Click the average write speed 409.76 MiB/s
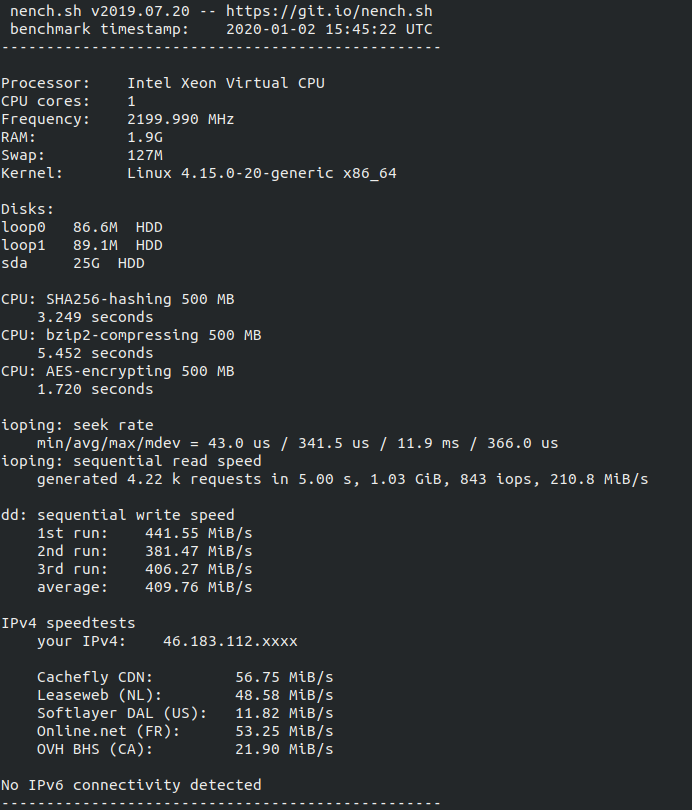 [x=198, y=587]
